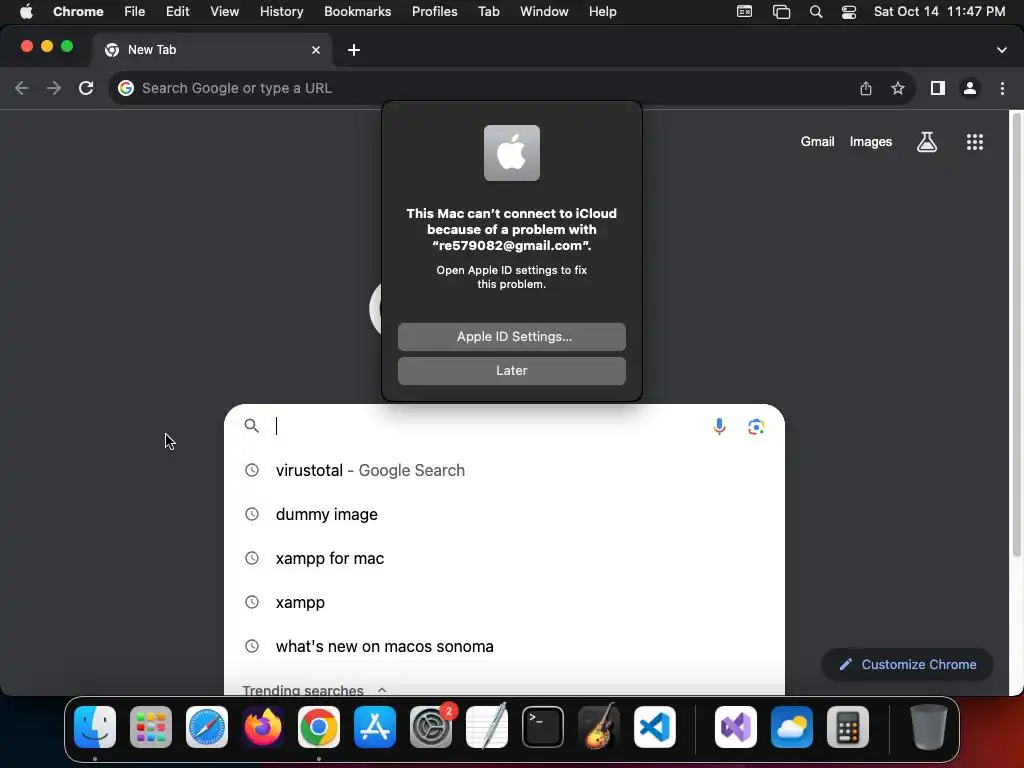The width and height of the screenshot is (1024, 768).
Task: Click the date and time in the menu bar
Action: [939, 12]
